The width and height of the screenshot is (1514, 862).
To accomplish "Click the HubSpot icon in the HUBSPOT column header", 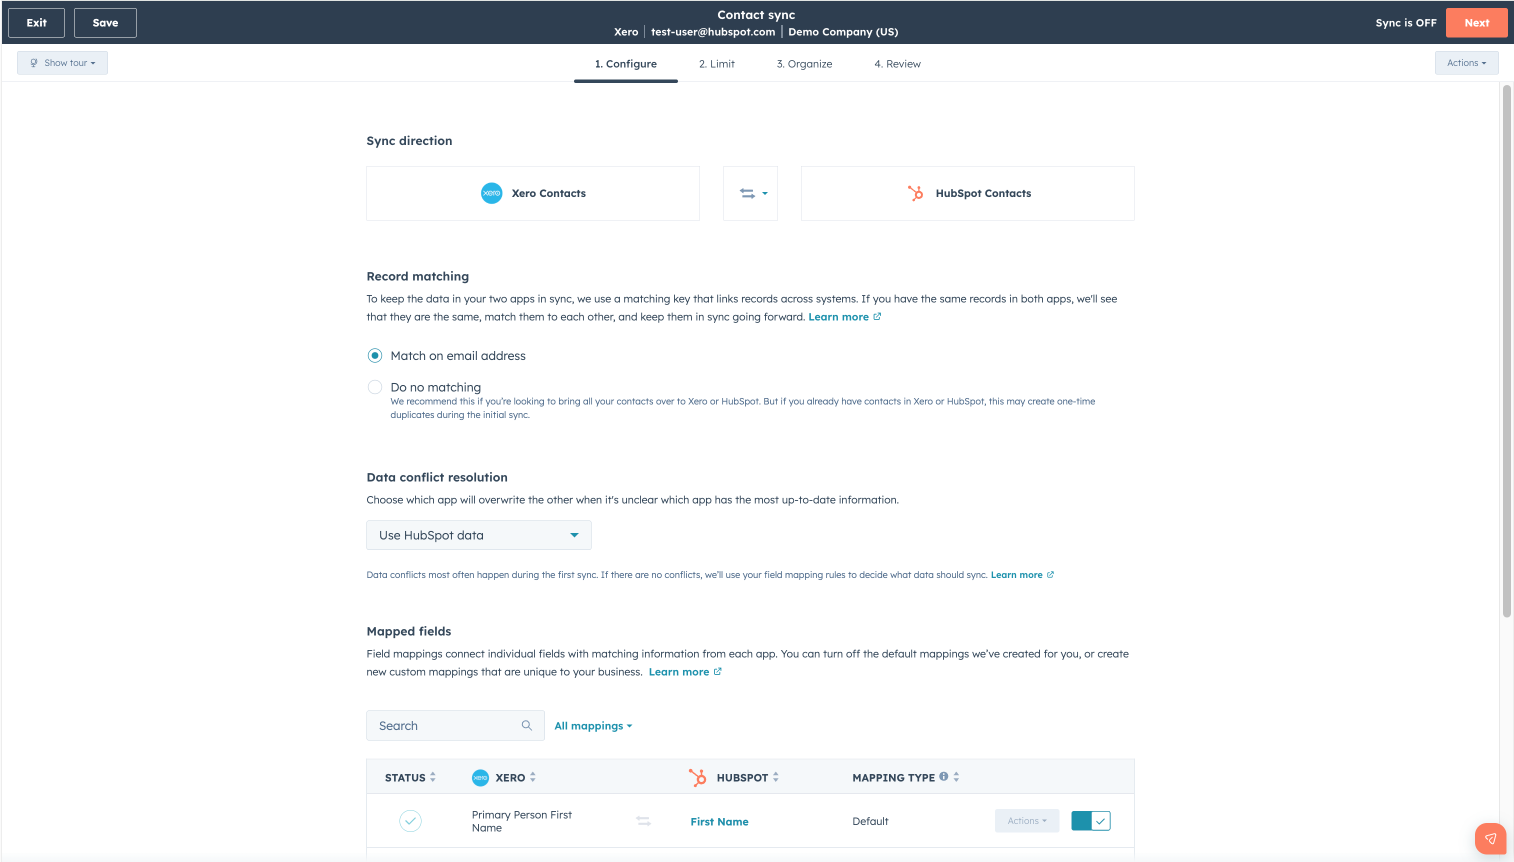I will [x=696, y=777].
